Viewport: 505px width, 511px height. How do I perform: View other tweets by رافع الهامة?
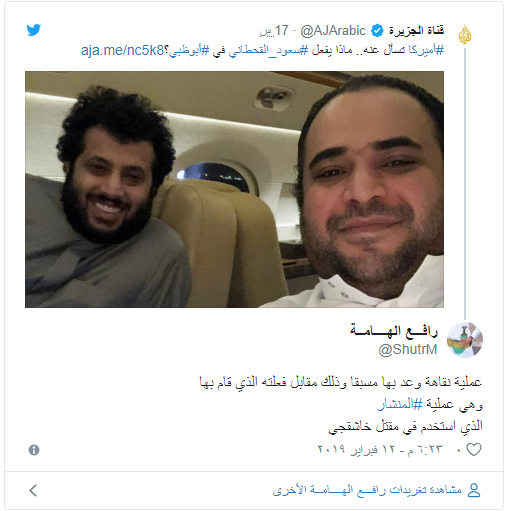[x=367, y=490]
